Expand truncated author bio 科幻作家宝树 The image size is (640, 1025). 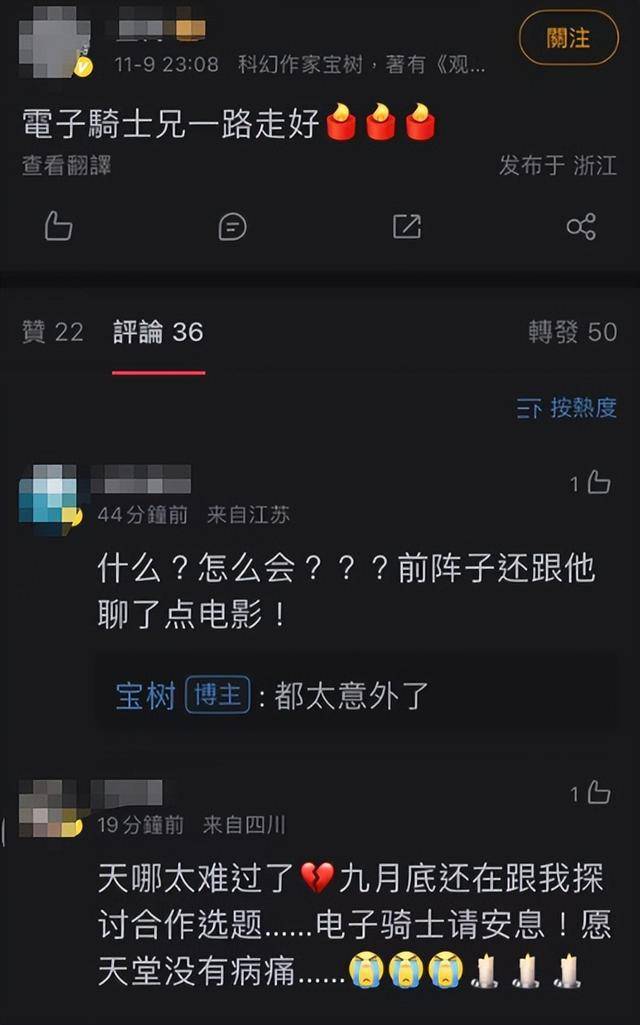pos(362,64)
